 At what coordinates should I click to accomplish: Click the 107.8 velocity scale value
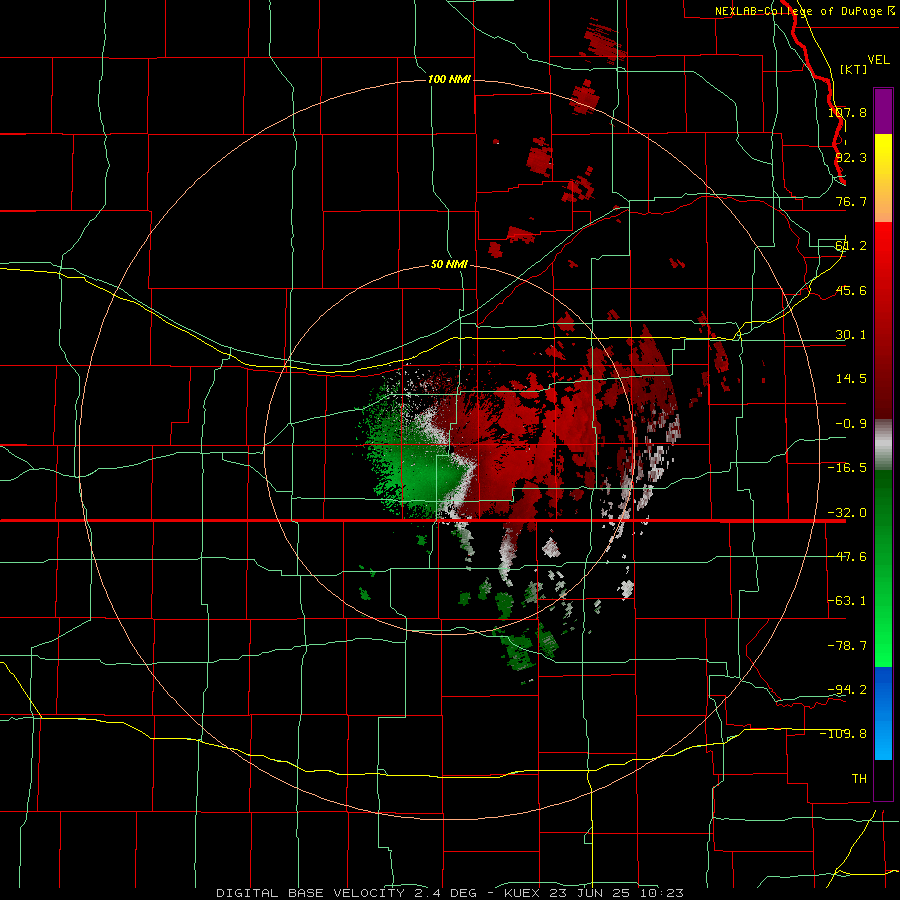tap(847, 112)
